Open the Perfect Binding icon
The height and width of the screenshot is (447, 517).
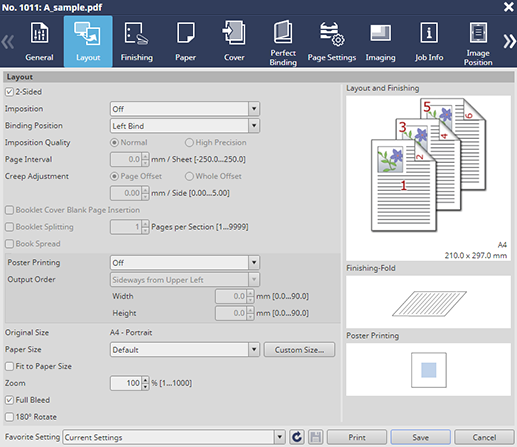(283, 32)
